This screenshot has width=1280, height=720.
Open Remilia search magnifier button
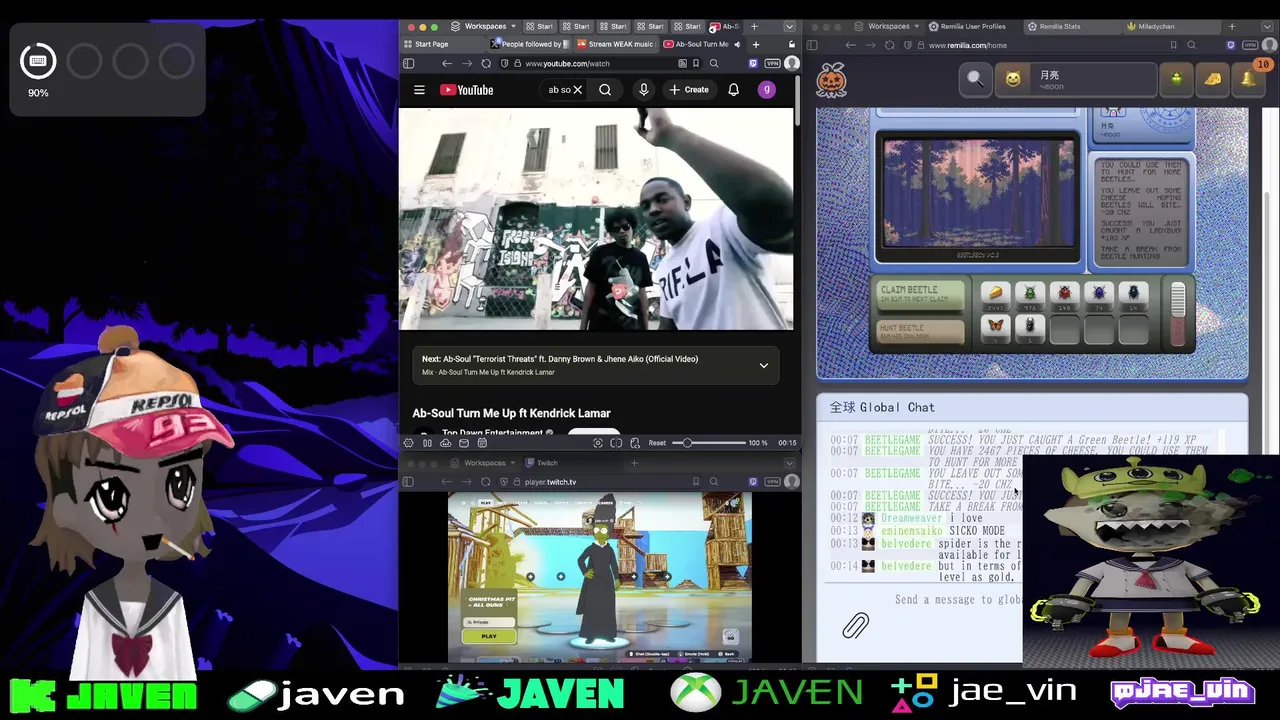[975, 79]
